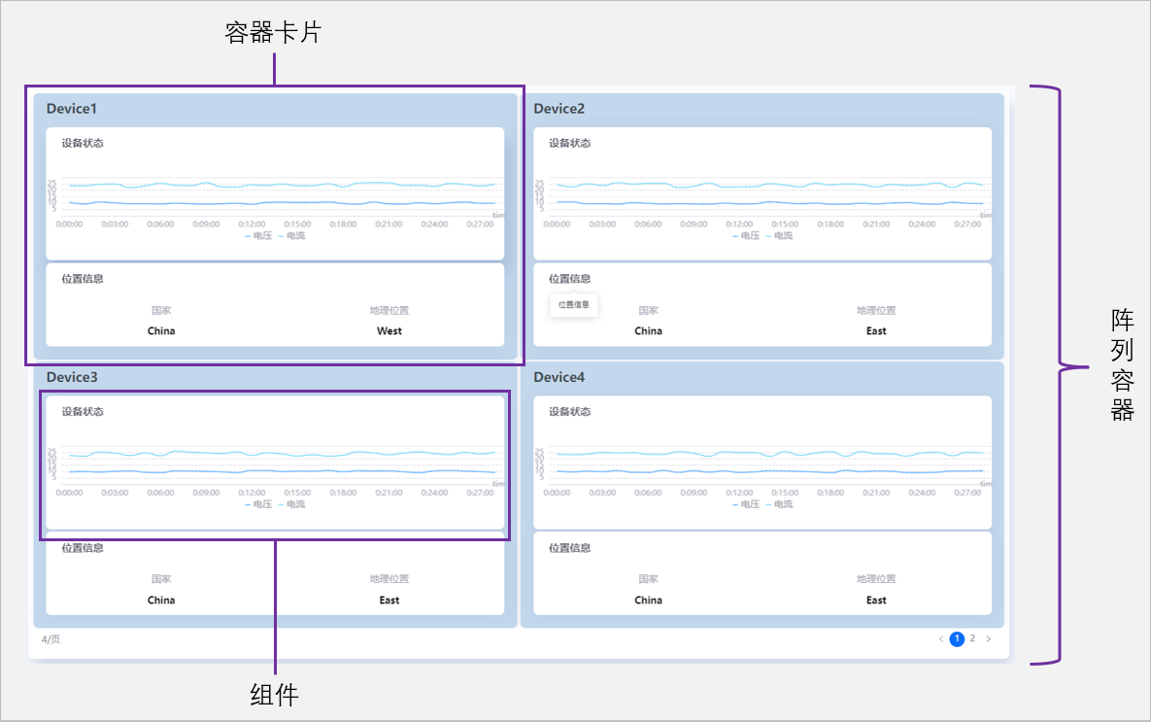Hide 电流 series in Device3 chart
Screen dimensions: 1151x722
[292, 504]
